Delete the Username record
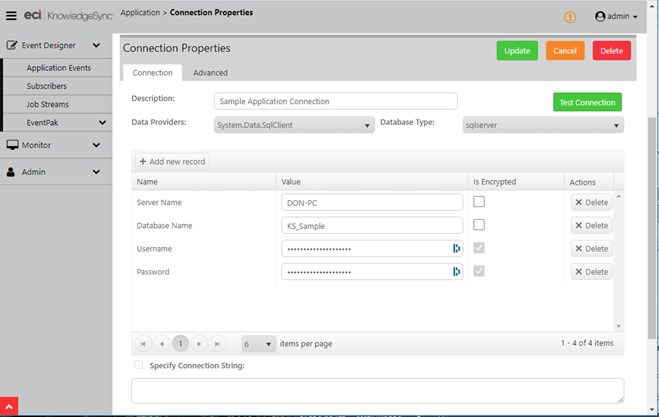This screenshot has height=417, width=659. tap(591, 248)
